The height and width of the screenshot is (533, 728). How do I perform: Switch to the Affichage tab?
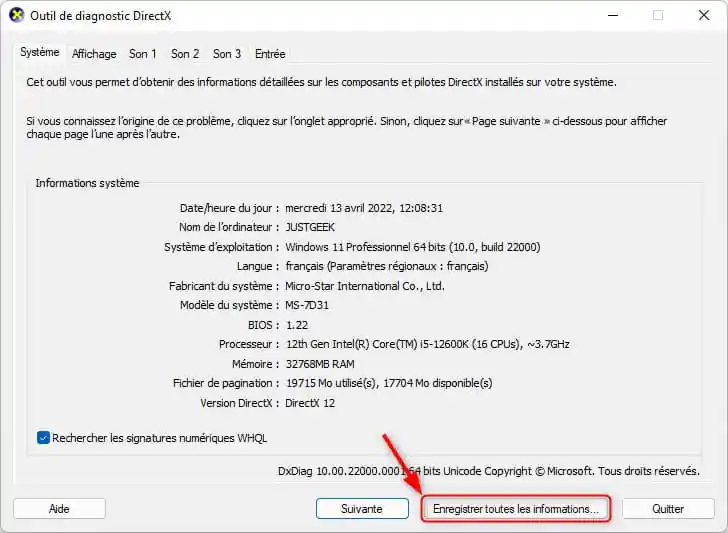point(94,54)
